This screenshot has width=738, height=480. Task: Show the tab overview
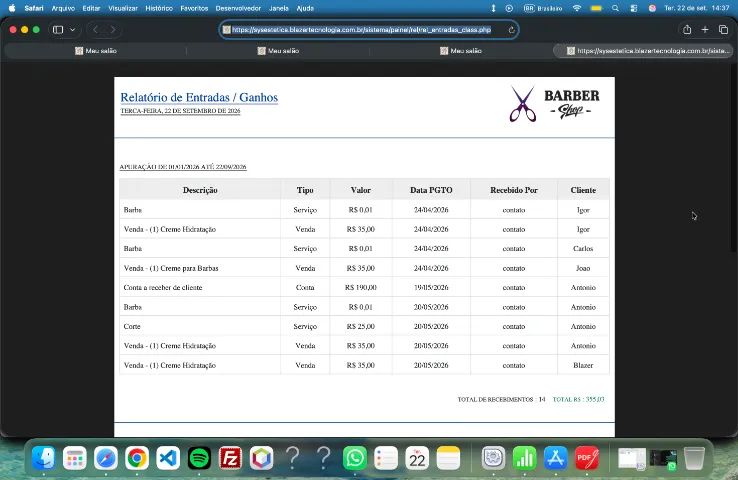[x=723, y=30]
